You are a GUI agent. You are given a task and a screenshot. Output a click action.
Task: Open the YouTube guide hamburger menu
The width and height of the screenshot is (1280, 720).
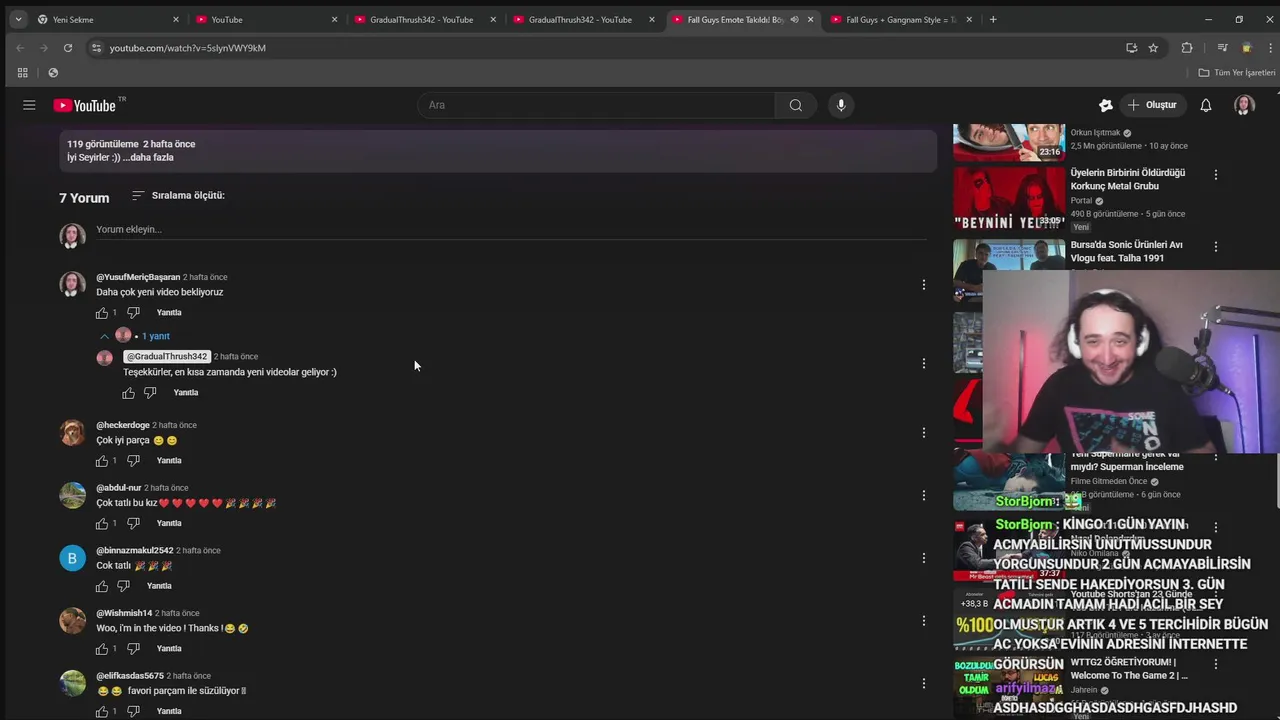click(29, 105)
